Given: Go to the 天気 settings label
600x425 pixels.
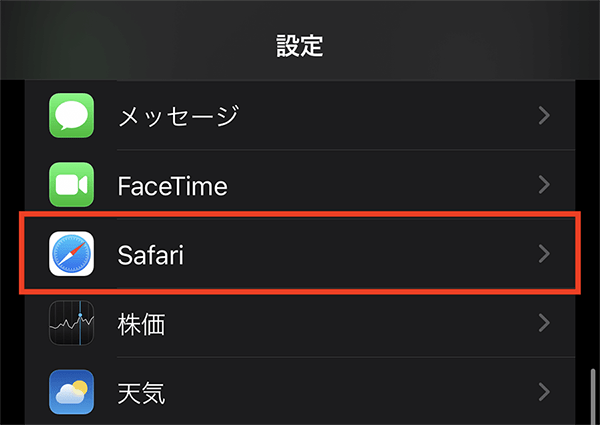Looking at the screenshot, I should (x=141, y=393).
